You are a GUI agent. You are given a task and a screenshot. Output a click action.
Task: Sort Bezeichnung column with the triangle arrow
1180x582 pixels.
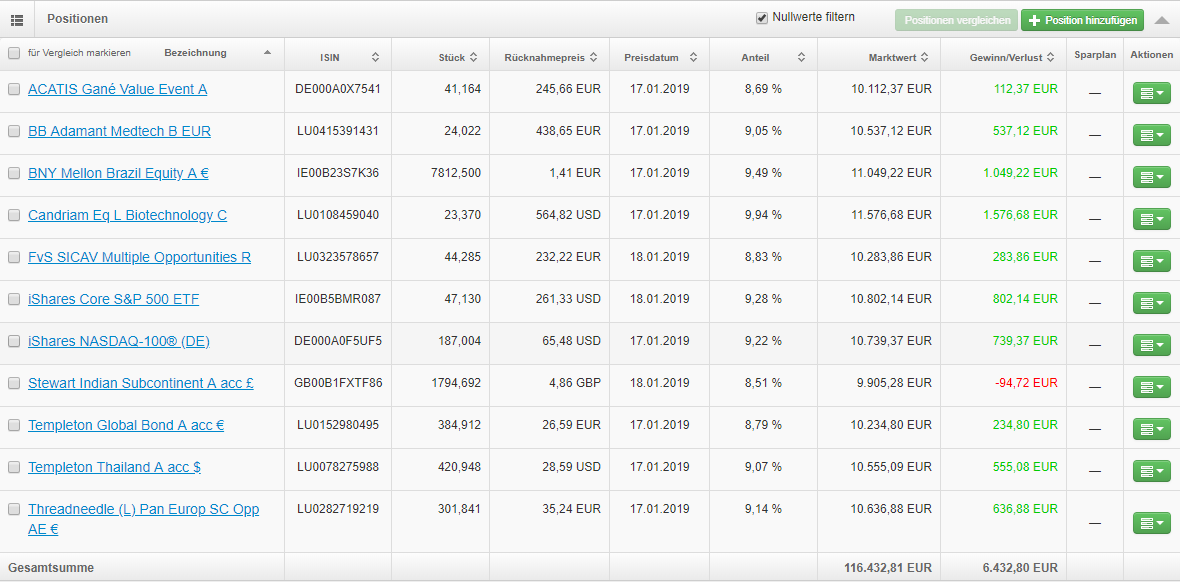coord(267,52)
